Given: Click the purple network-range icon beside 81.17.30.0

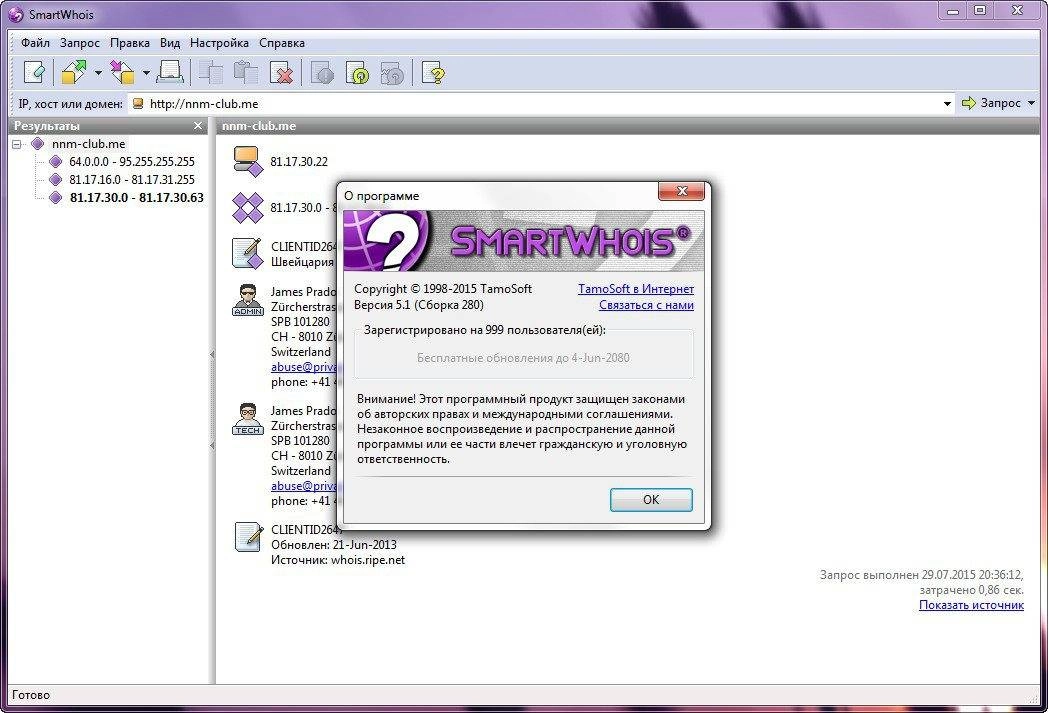Looking at the screenshot, I should [248, 208].
